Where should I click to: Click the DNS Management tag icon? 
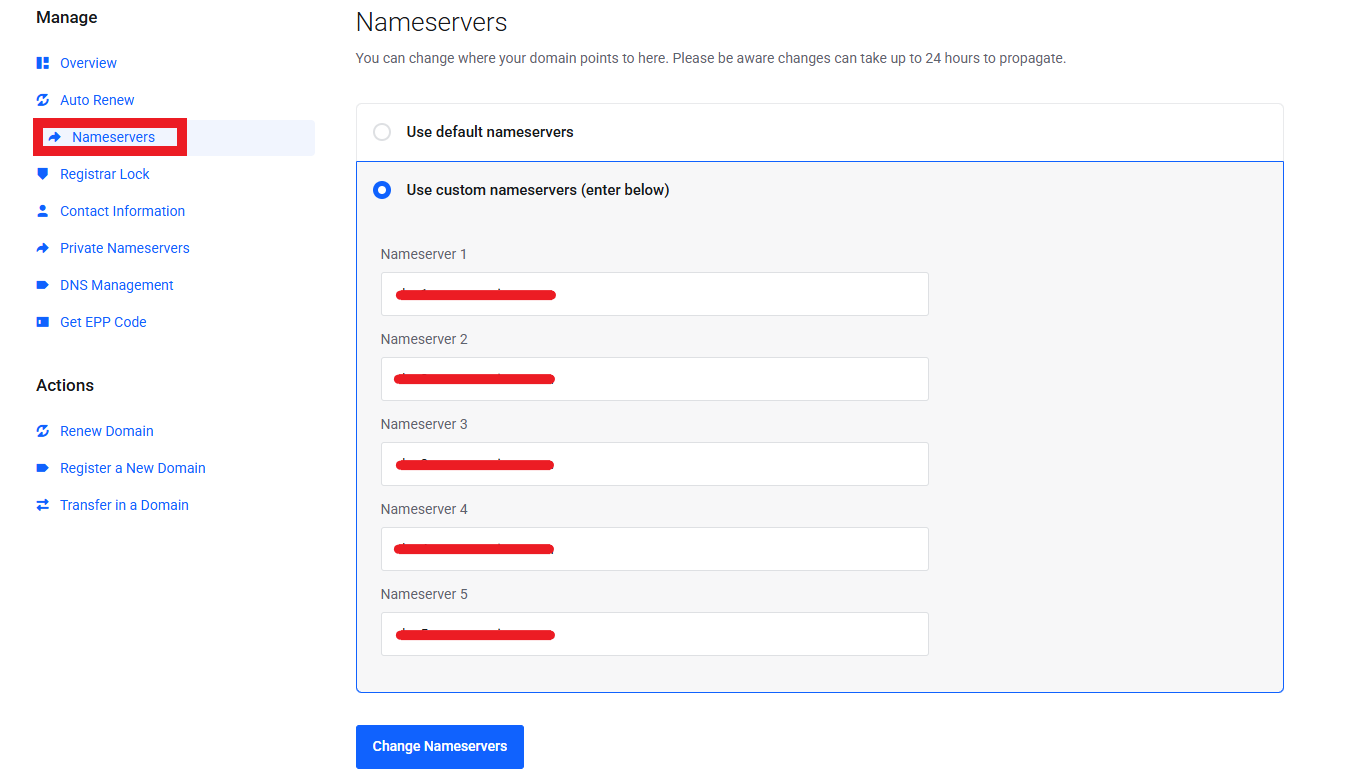click(x=43, y=285)
